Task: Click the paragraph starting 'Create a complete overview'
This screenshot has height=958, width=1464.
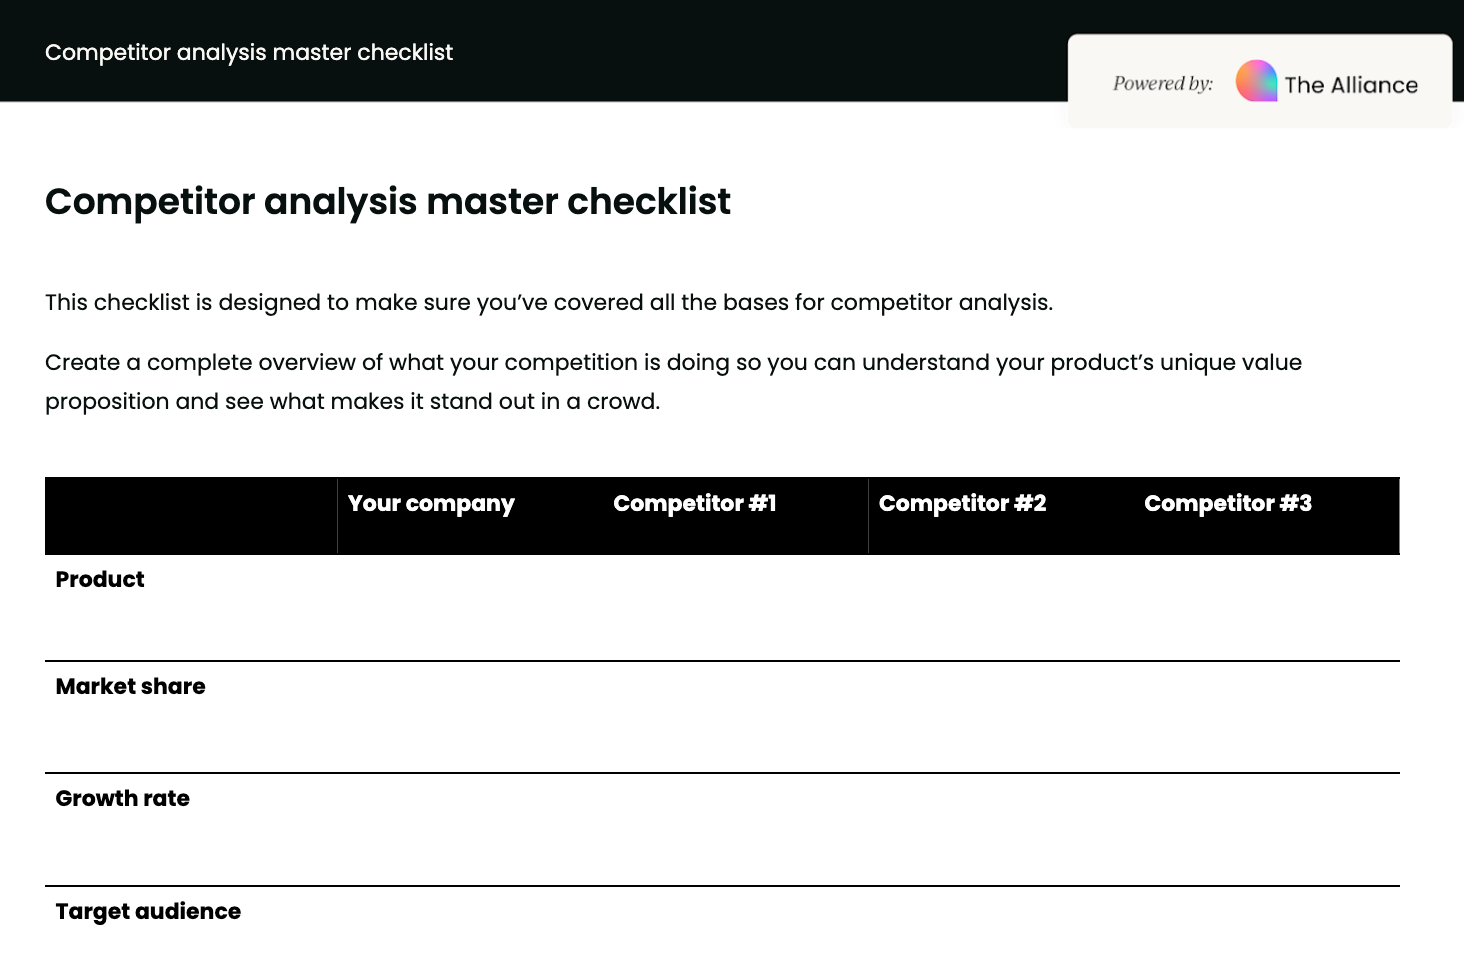Action: pos(673,382)
